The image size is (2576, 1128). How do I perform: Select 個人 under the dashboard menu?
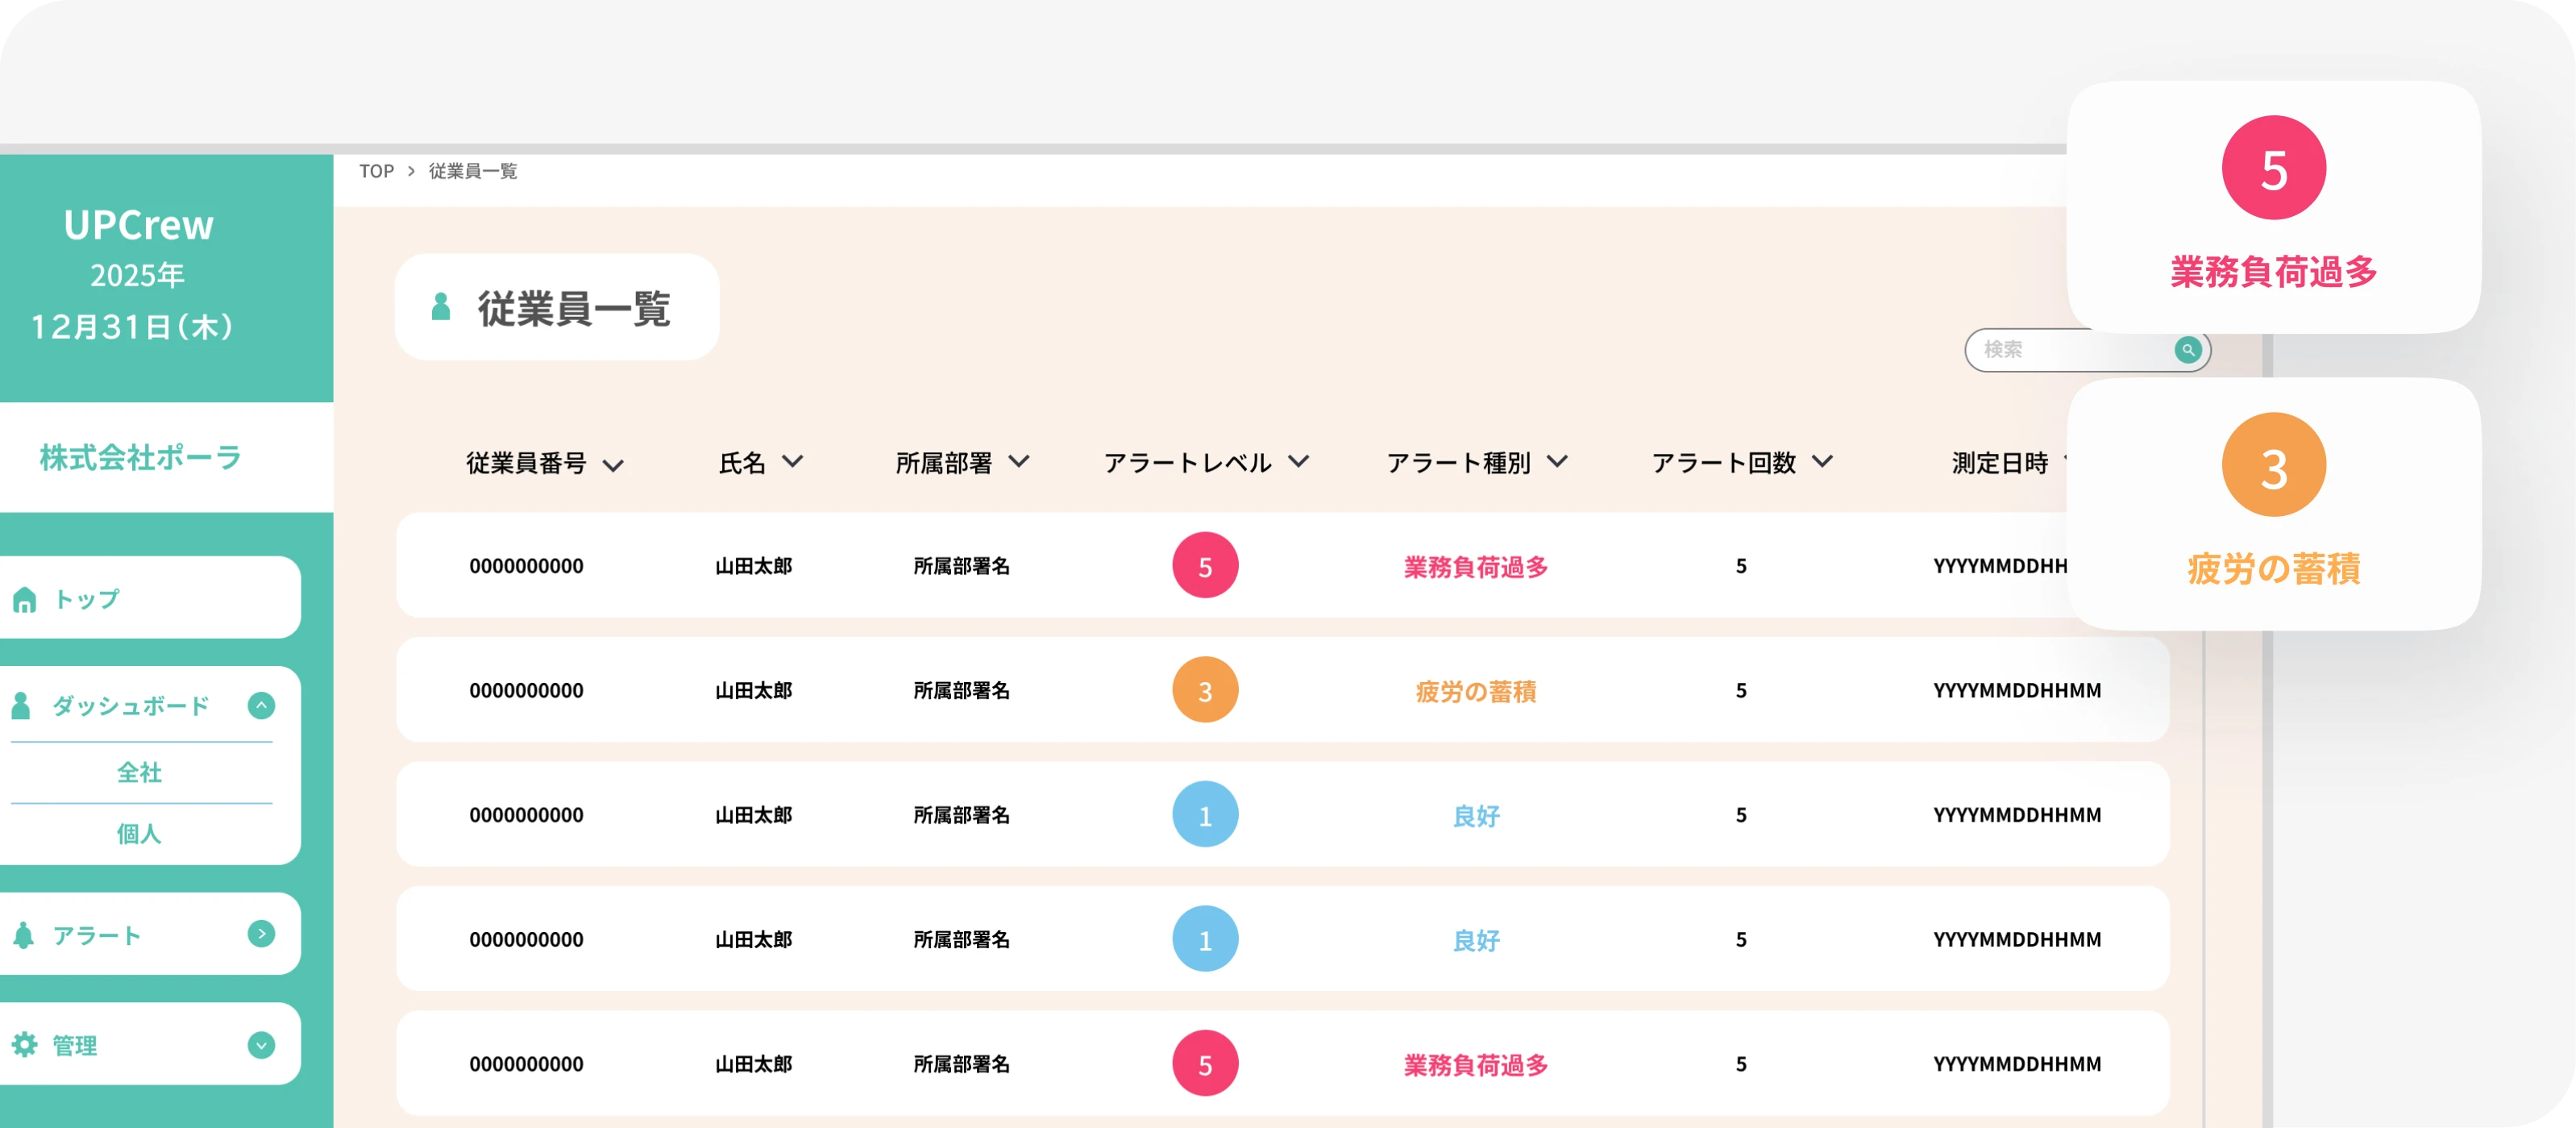(140, 834)
